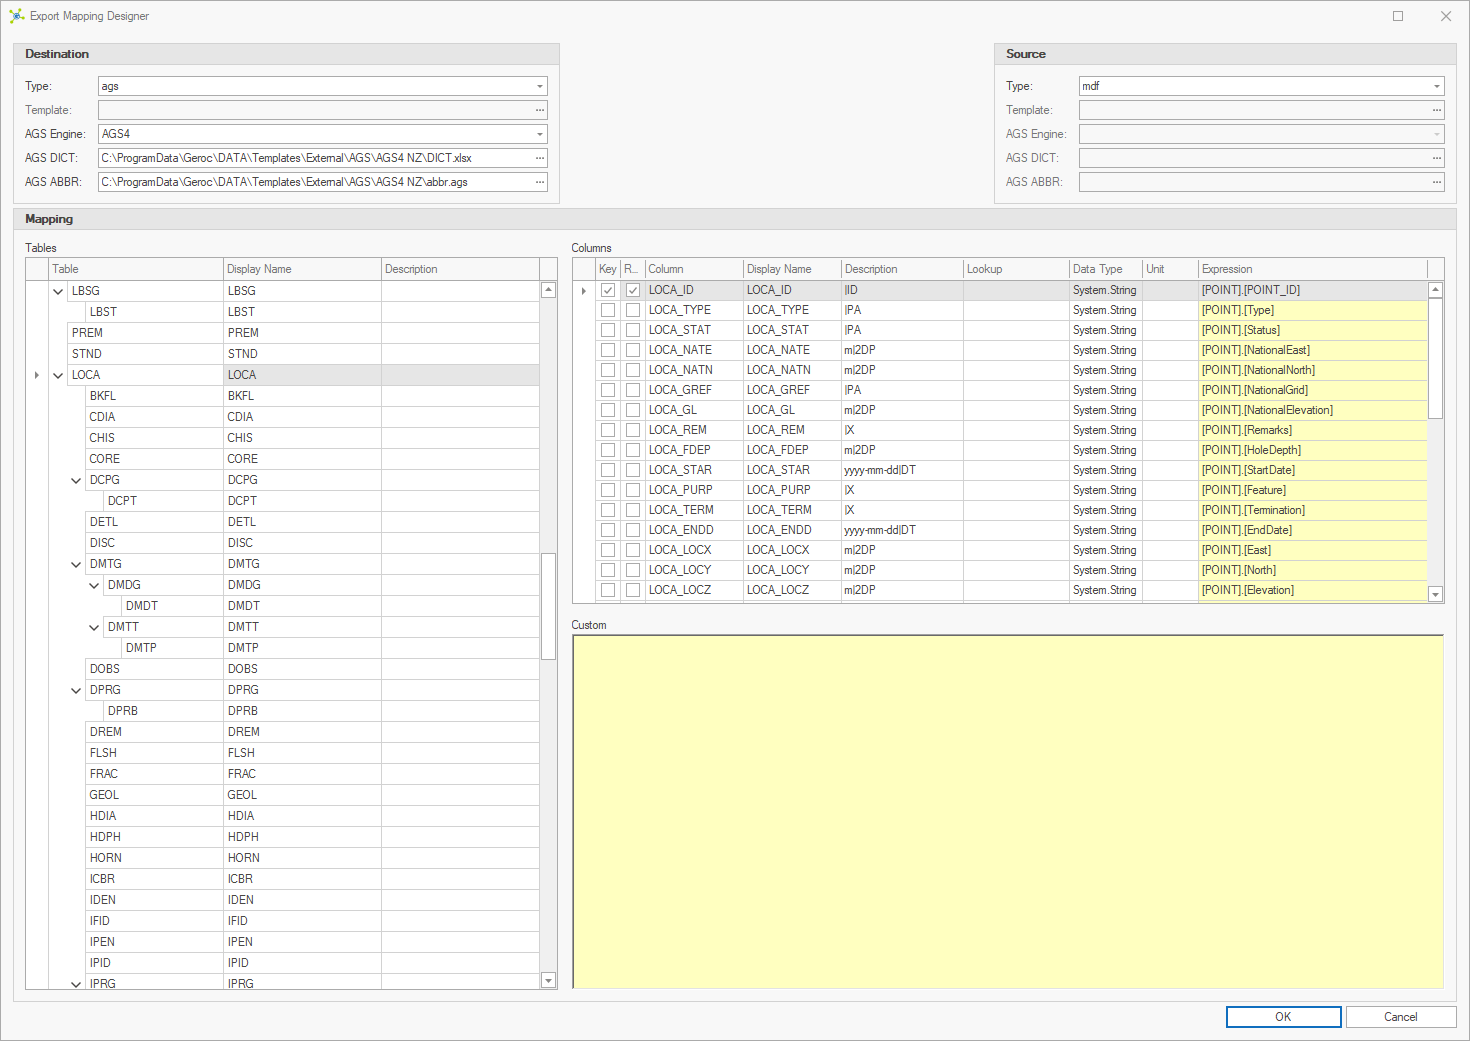1470x1041 pixels.
Task: Uncheck the Key checkbox for LOCA_ID
Action: point(608,290)
